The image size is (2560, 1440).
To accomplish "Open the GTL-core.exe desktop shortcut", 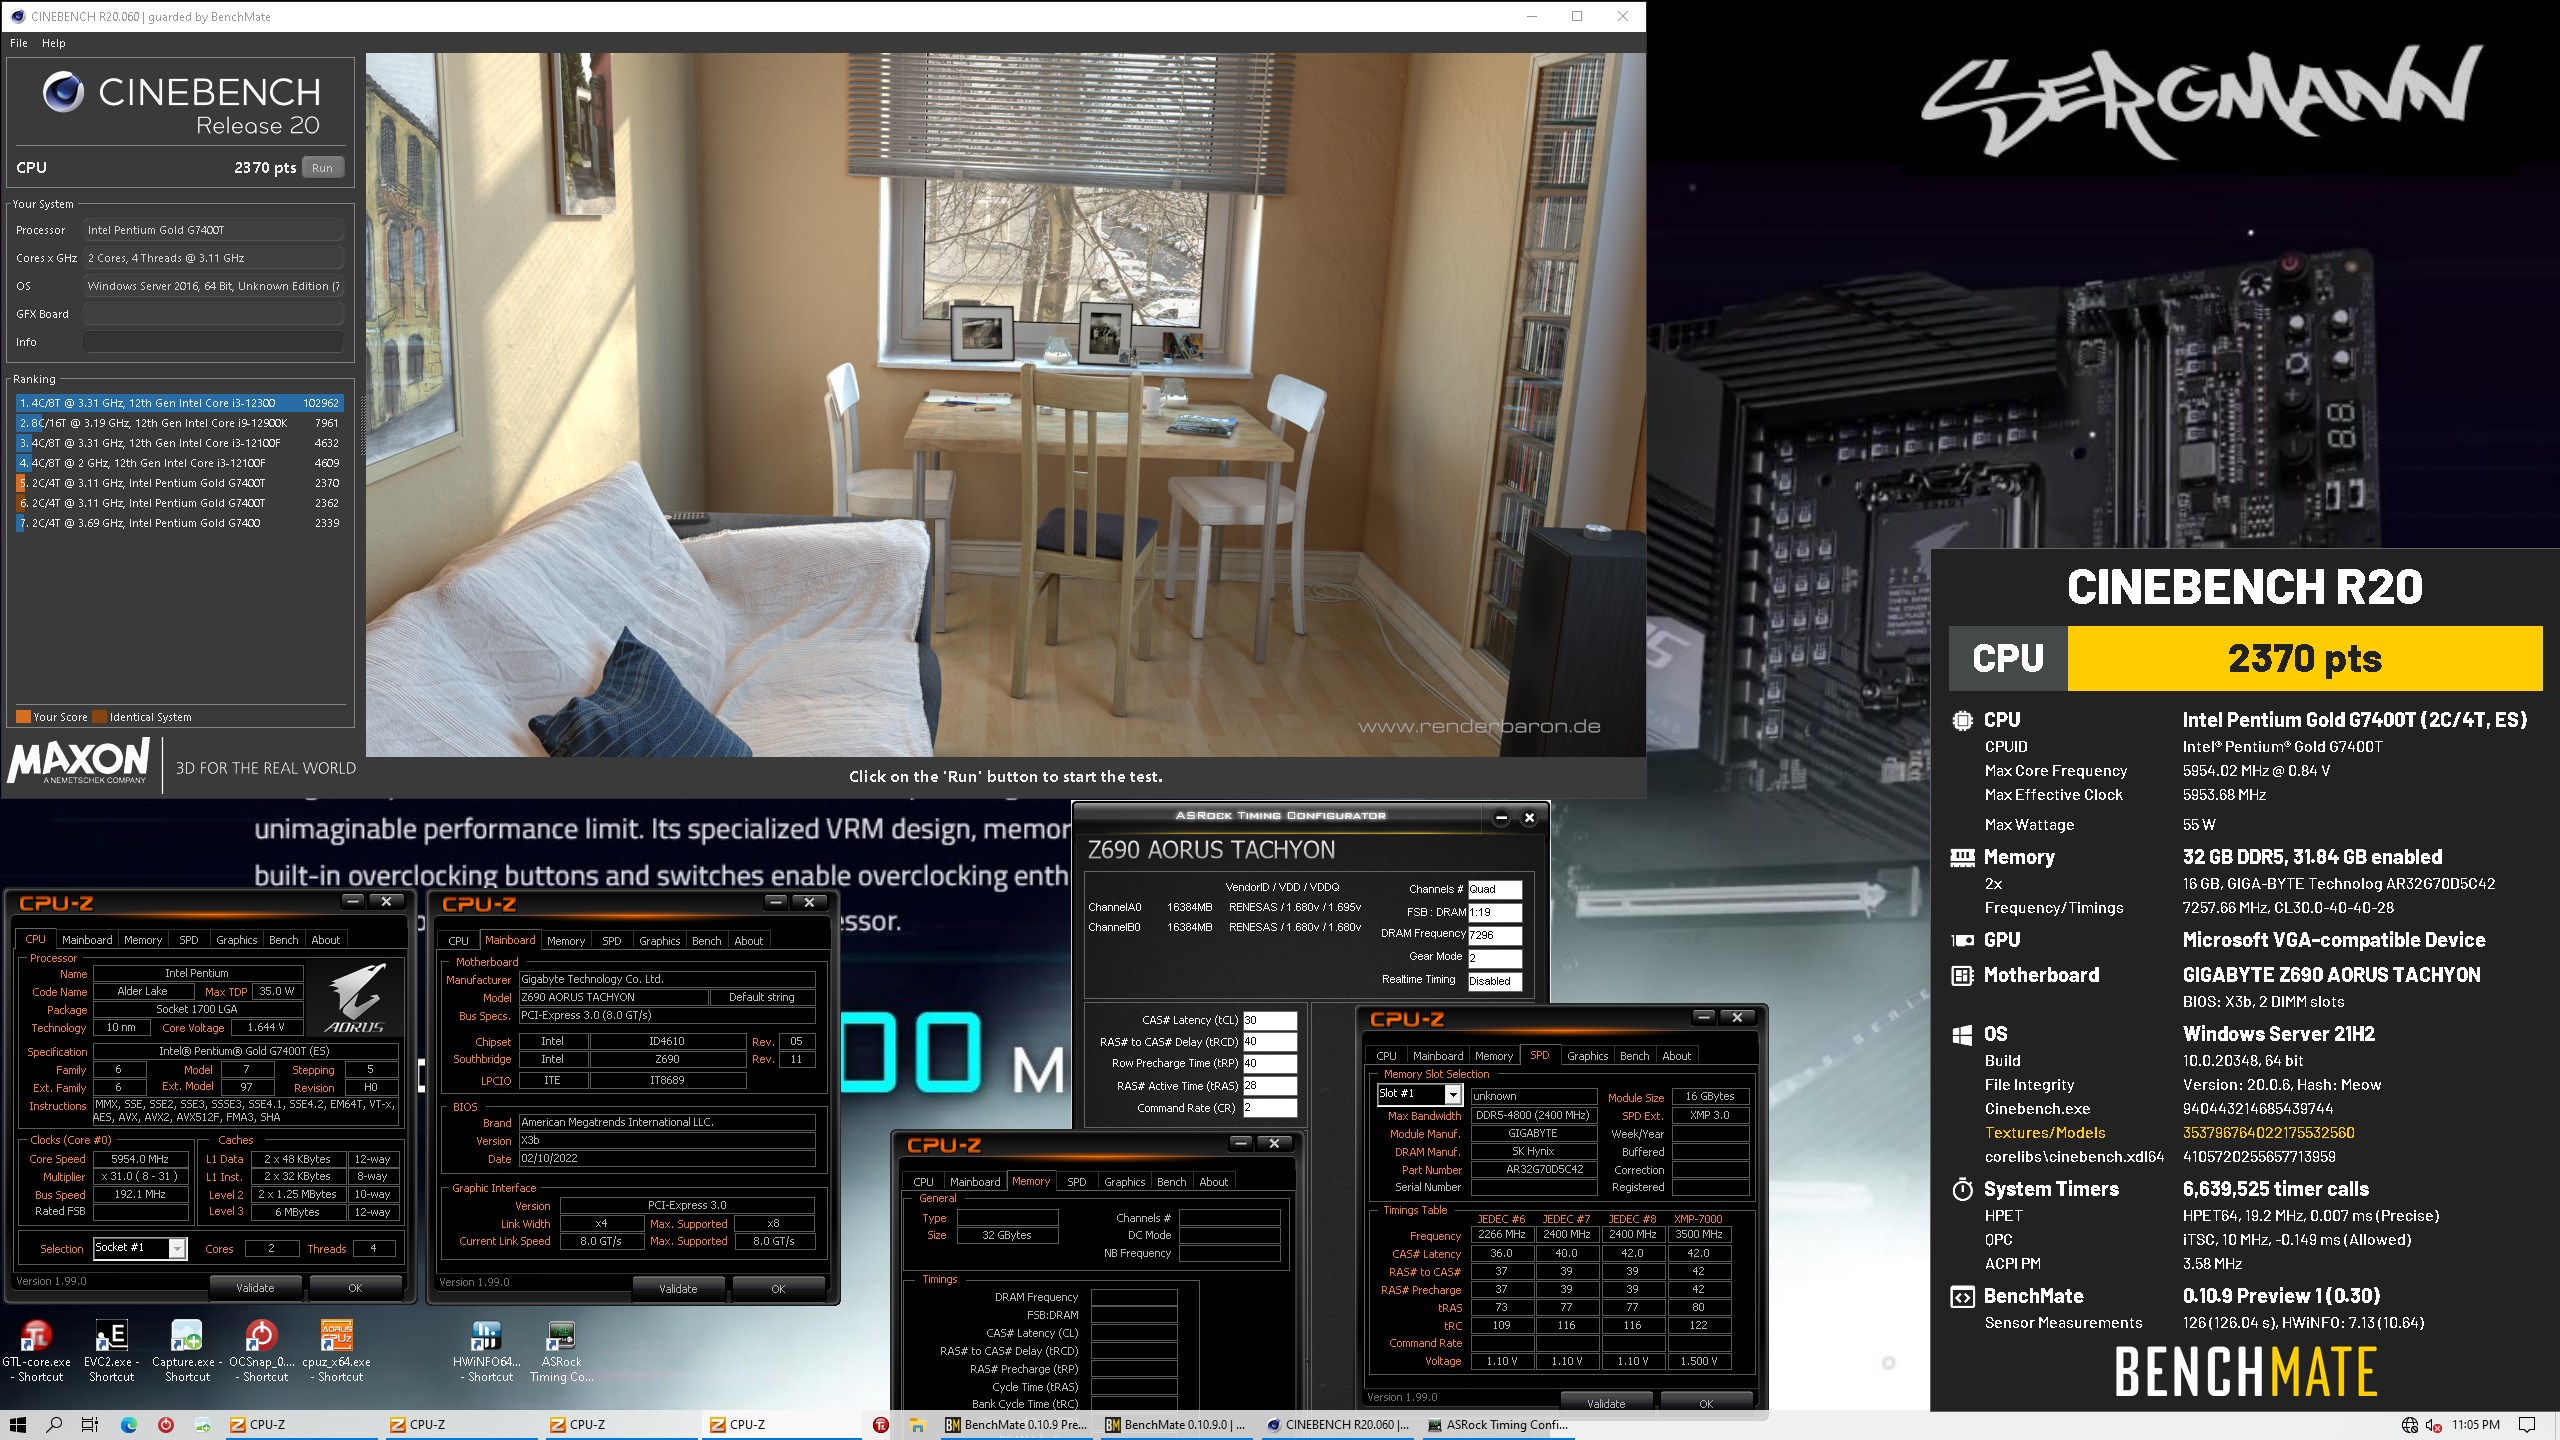I will pyautogui.click(x=36, y=1350).
